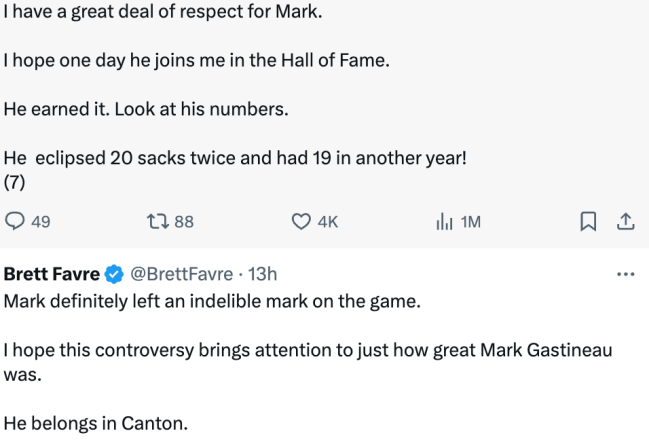Open the tweet via the 13h timestamp

coord(262,274)
